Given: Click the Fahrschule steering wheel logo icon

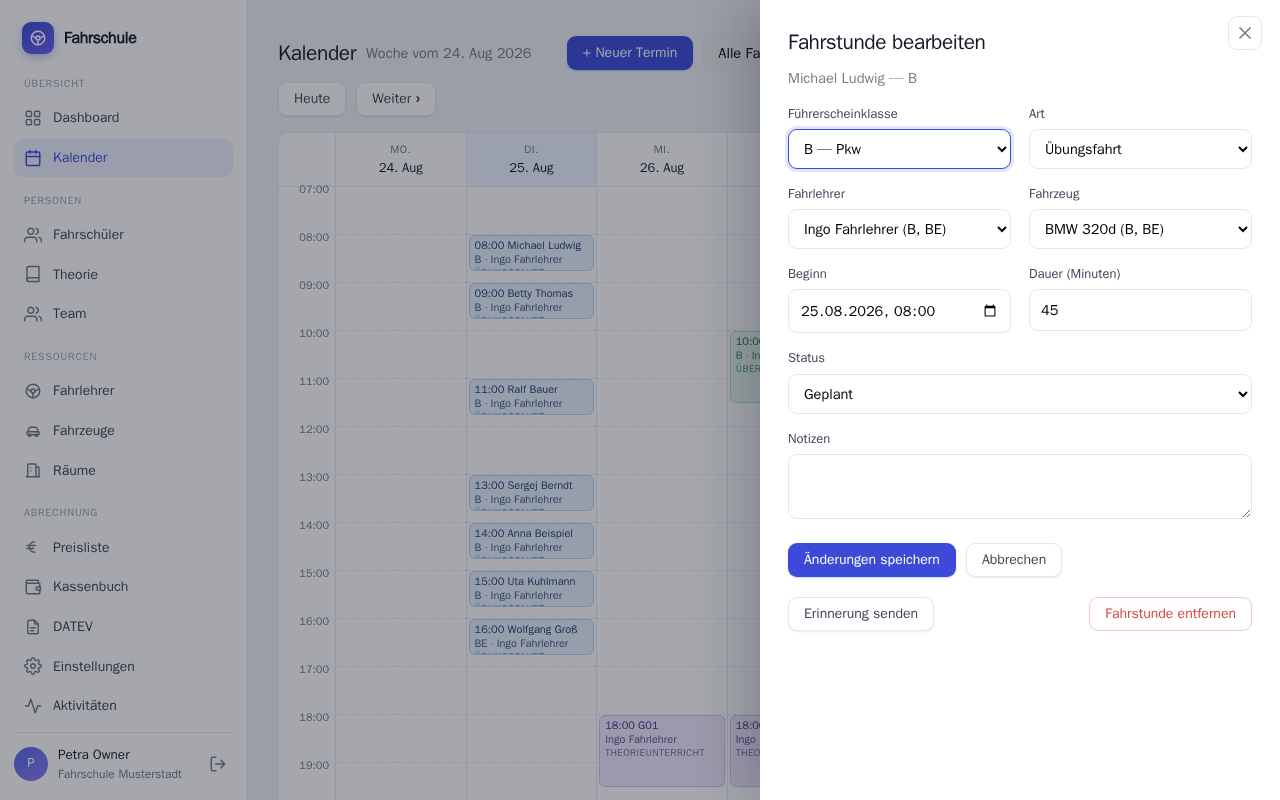Looking at the screenshot, I should click(38, 38).
